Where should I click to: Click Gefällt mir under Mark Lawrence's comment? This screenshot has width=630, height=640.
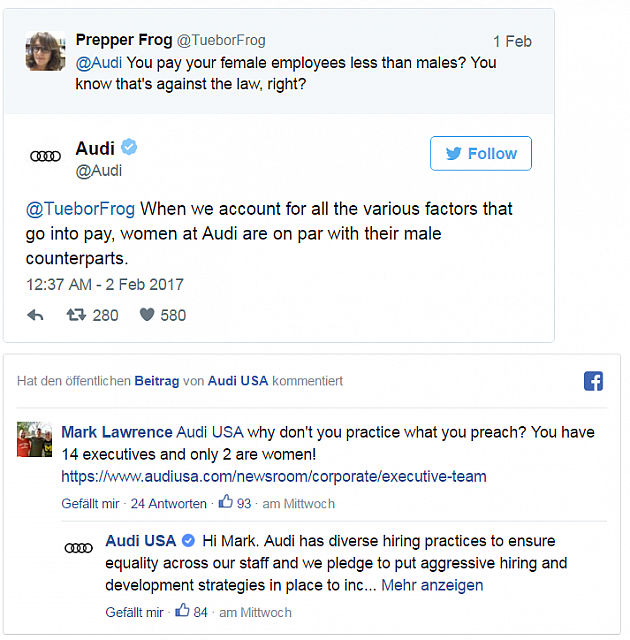pyautogui.click(x=90, y=504)
